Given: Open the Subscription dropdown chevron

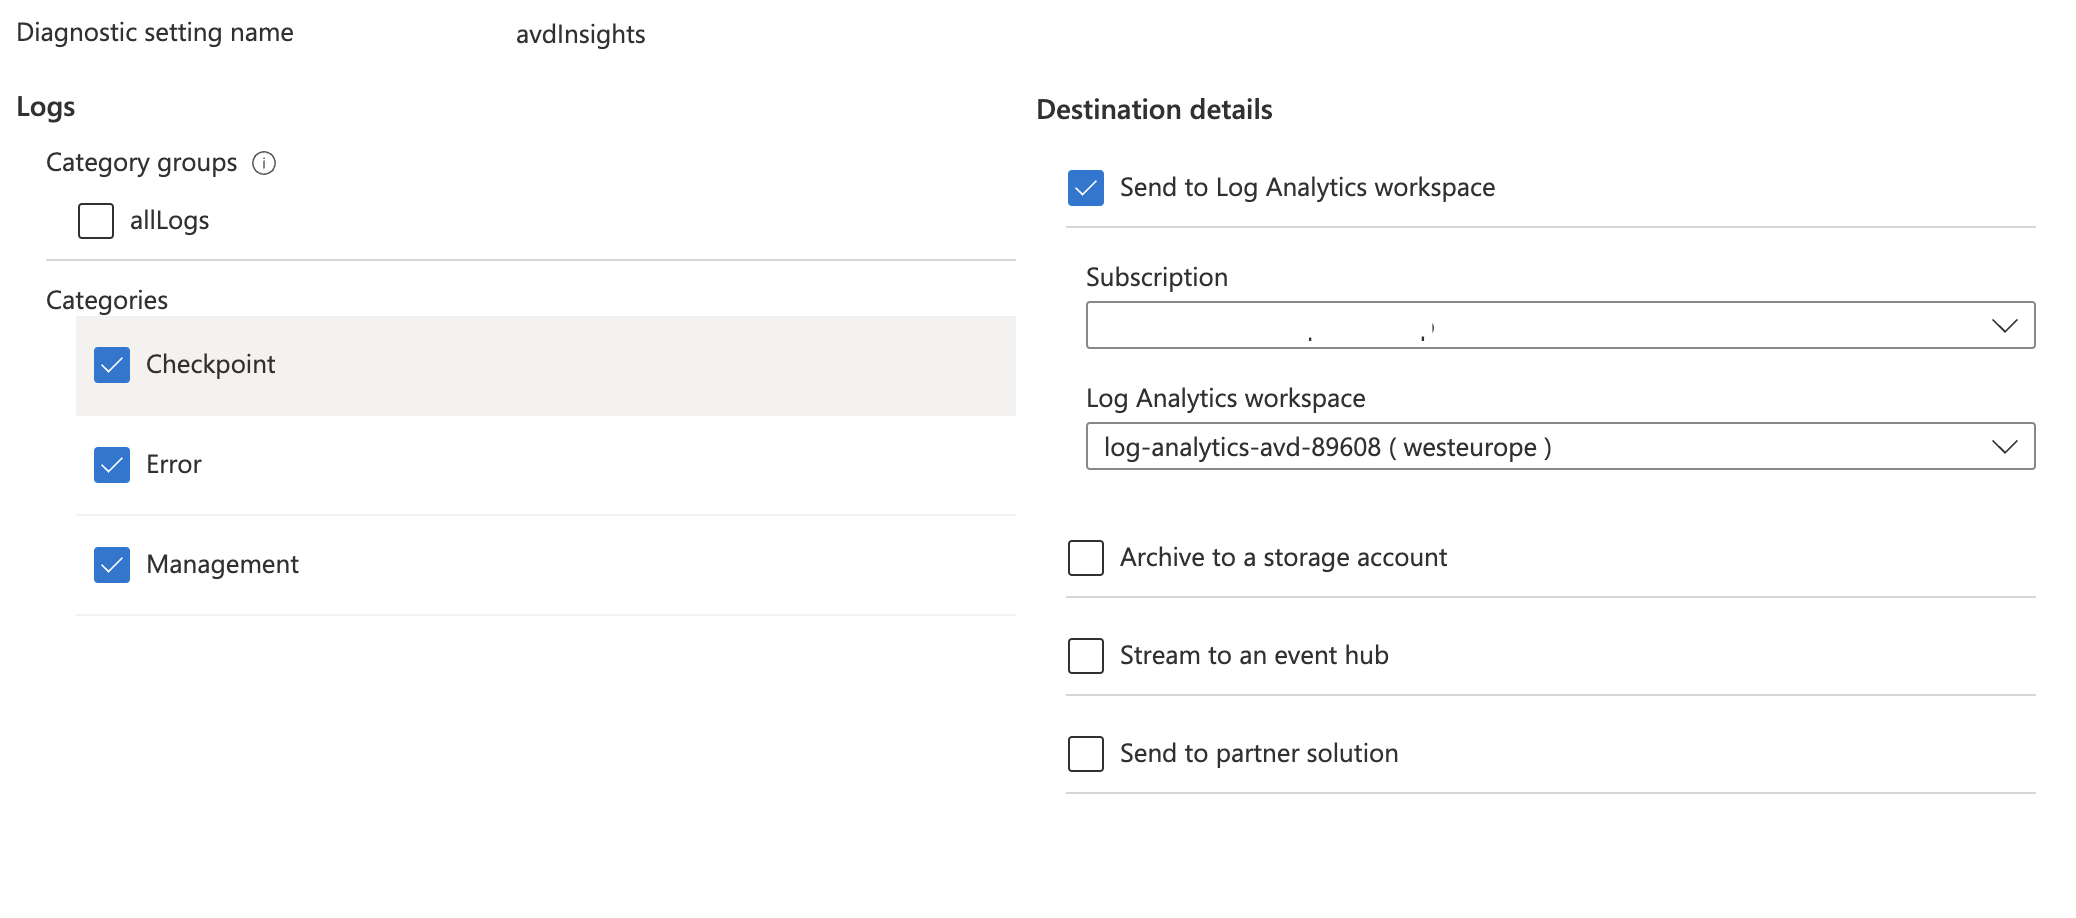Looking at the screenshot, I should coord(2003,324).
